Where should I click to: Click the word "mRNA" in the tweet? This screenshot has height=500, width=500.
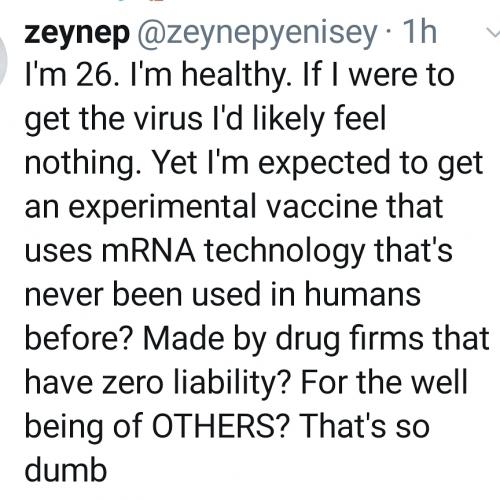pyautogui.click(x=148, y=250)
